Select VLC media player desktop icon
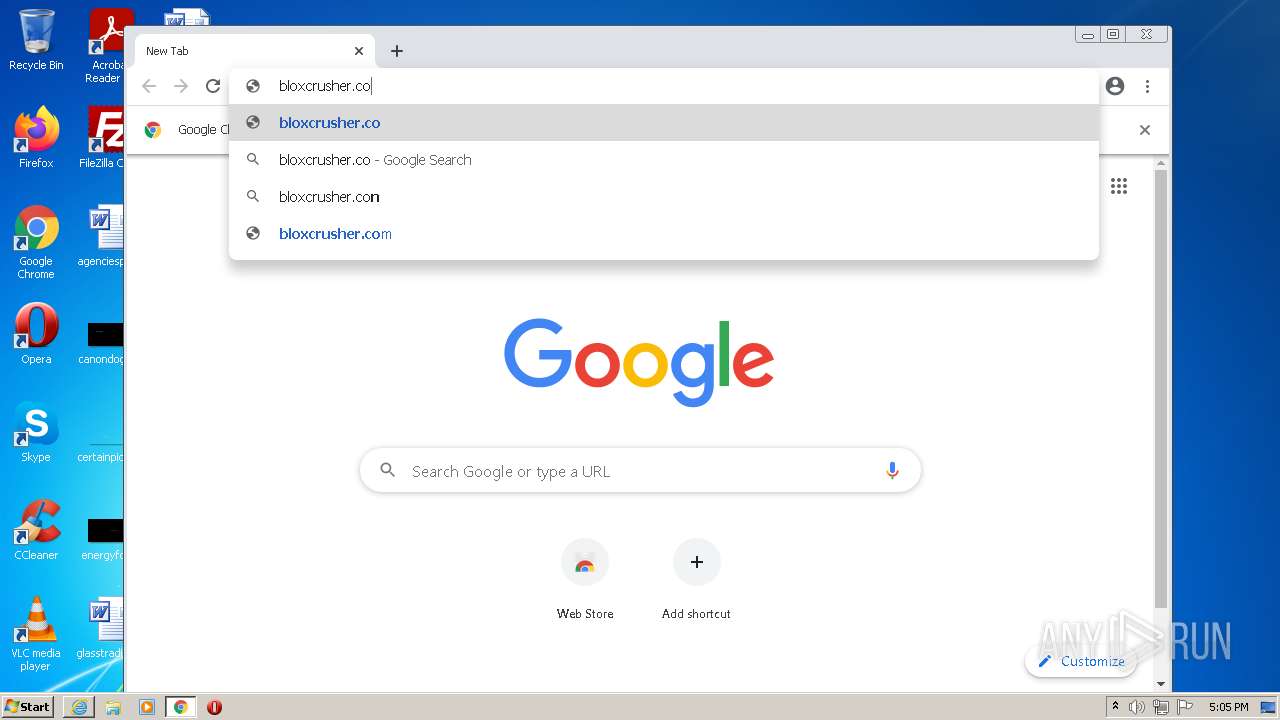The height and width of the screenshot is (720, 1280). click(36, 634)
